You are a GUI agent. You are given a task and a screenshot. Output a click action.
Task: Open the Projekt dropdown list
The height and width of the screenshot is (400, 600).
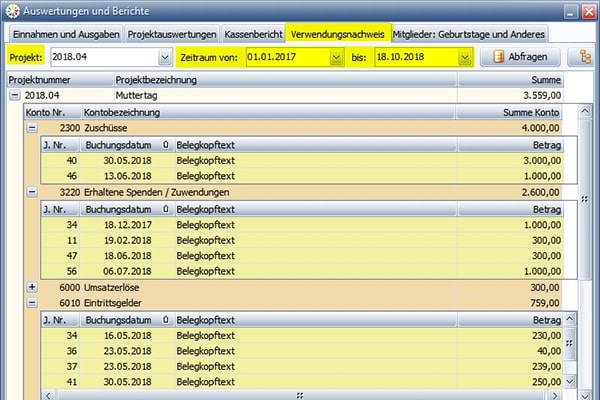point(164,57)
